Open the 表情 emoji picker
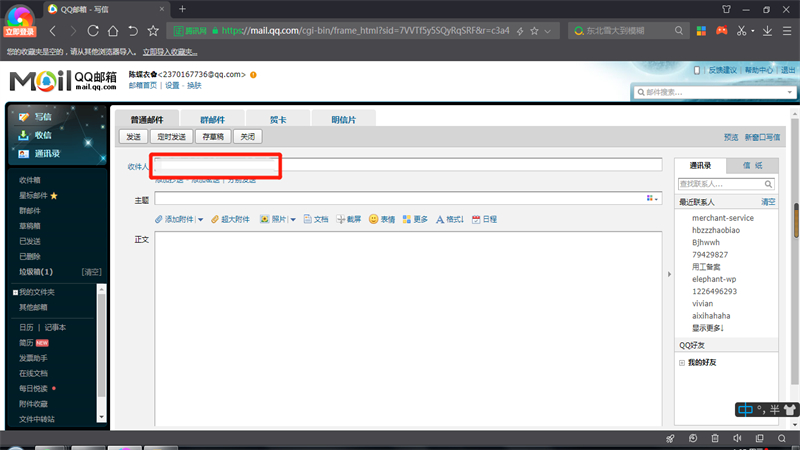Viewport: 800px width, 450px height. click(373, 219)
